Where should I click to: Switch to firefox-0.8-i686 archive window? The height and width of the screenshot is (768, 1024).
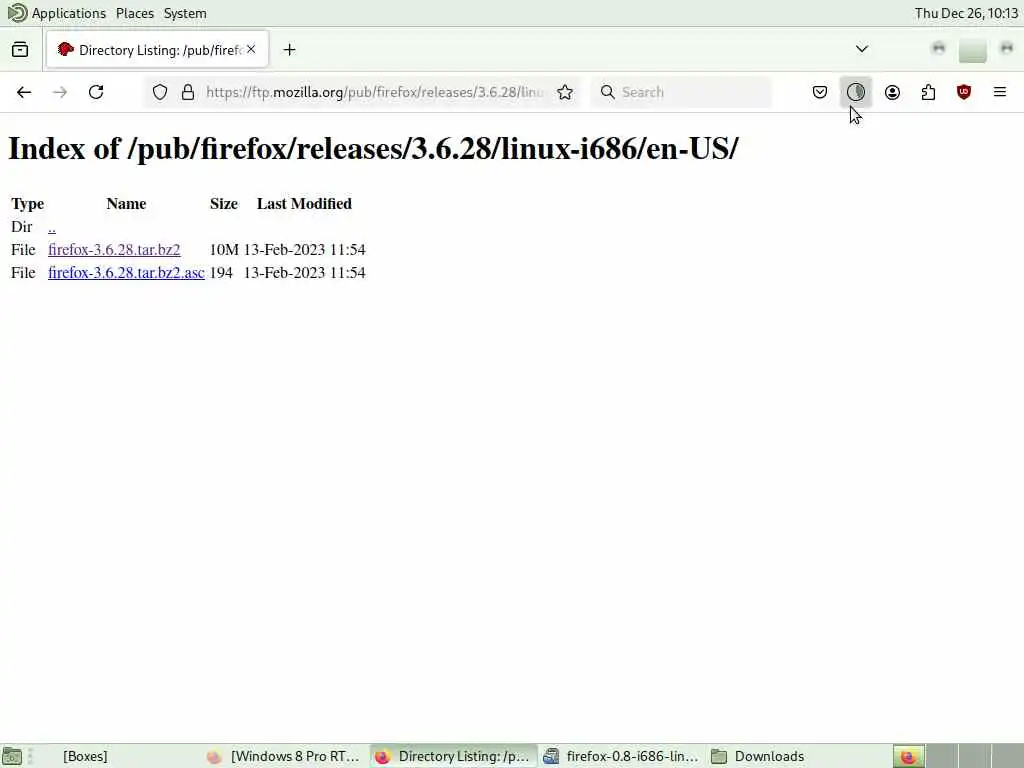tap(622, 756)
